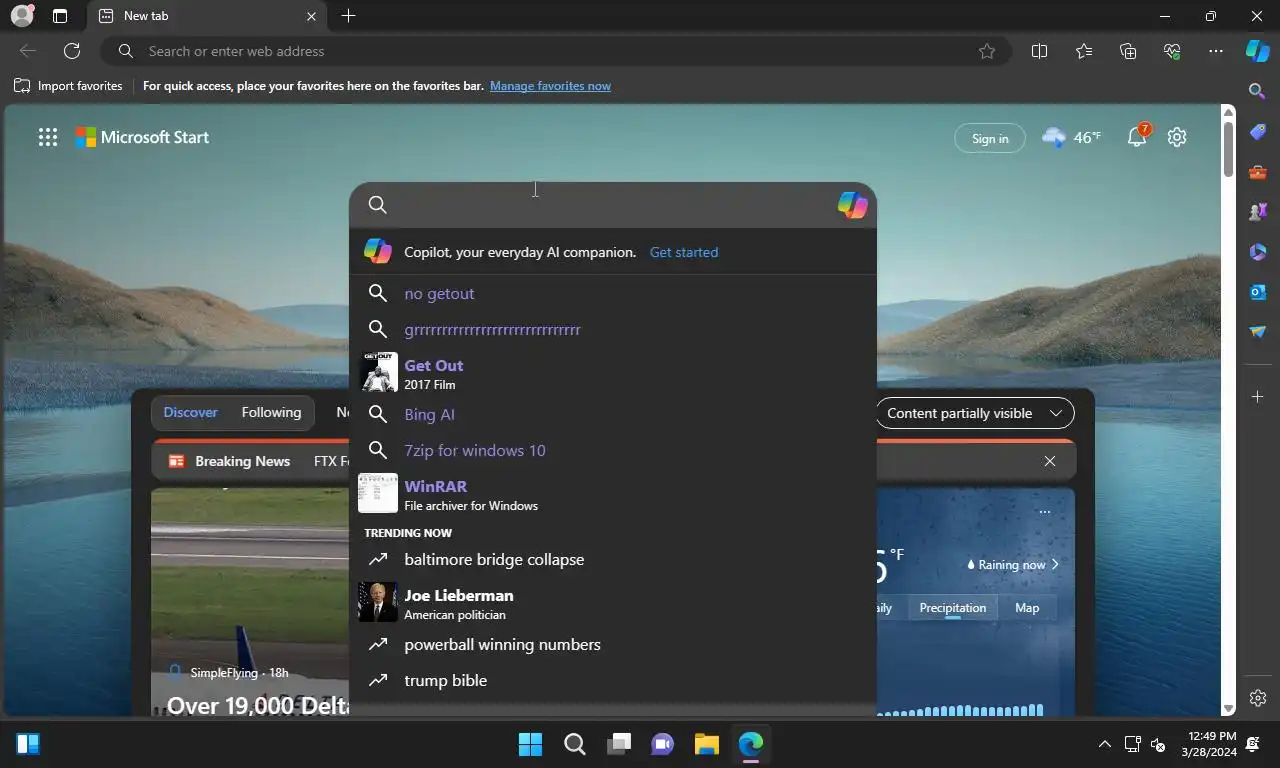
Task: Select the 'no getout' search suggestion
Action: tap(613, 293)
